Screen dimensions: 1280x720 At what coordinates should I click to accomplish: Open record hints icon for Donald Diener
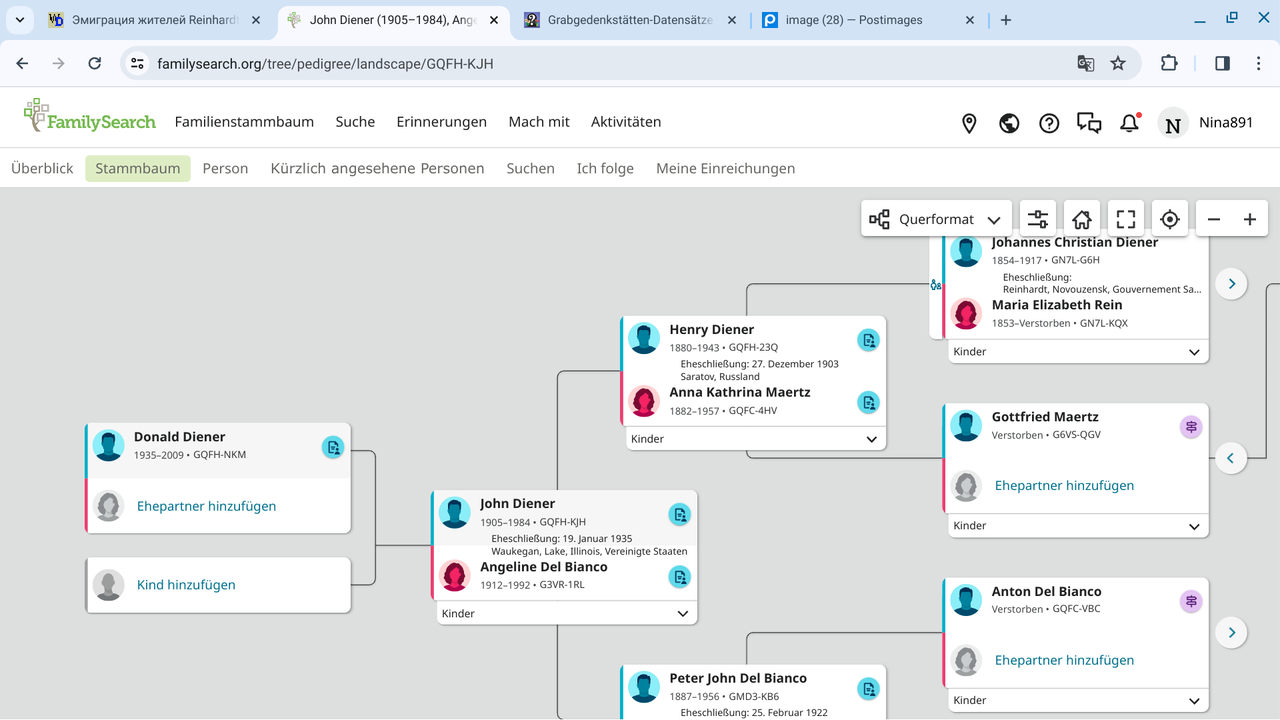point(333,447)
